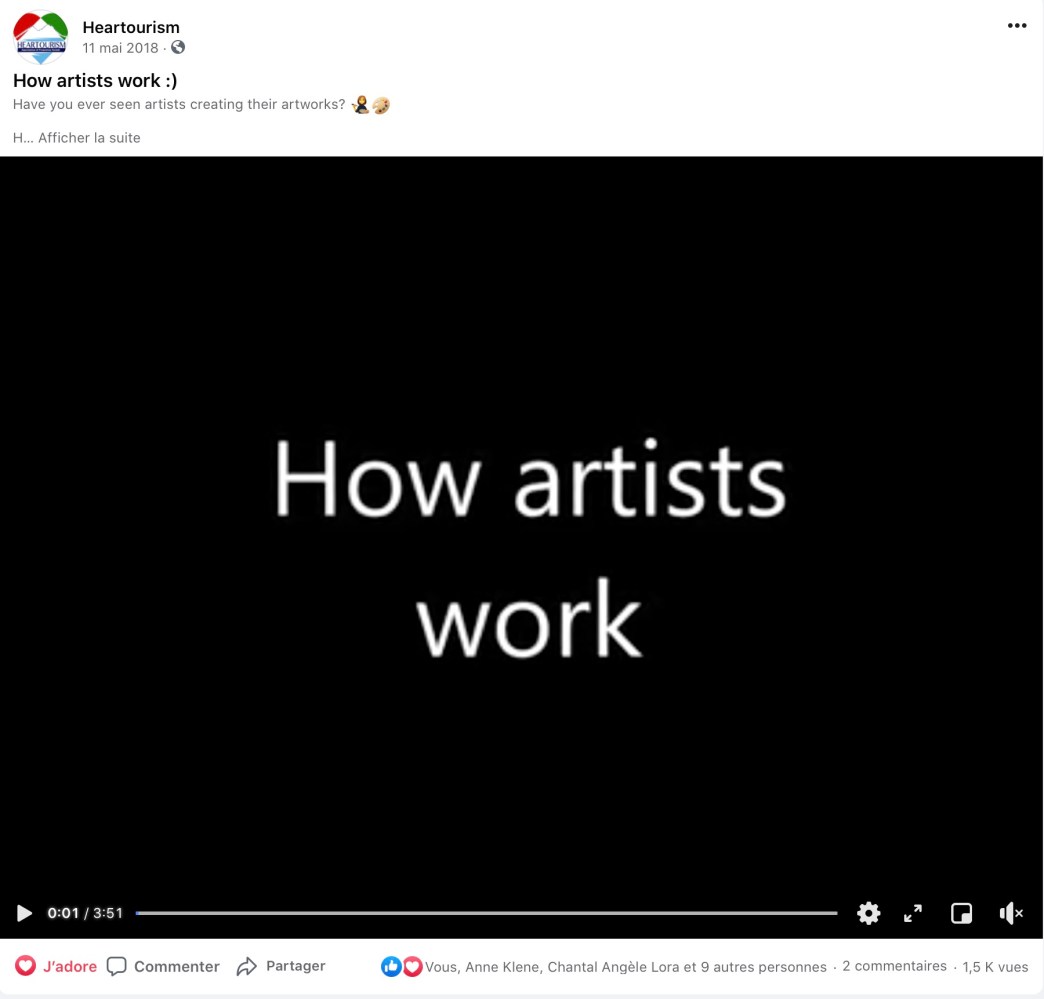Screen dimensions: 1044x999
Task: Share post using Partager
Action: [281, 966]
